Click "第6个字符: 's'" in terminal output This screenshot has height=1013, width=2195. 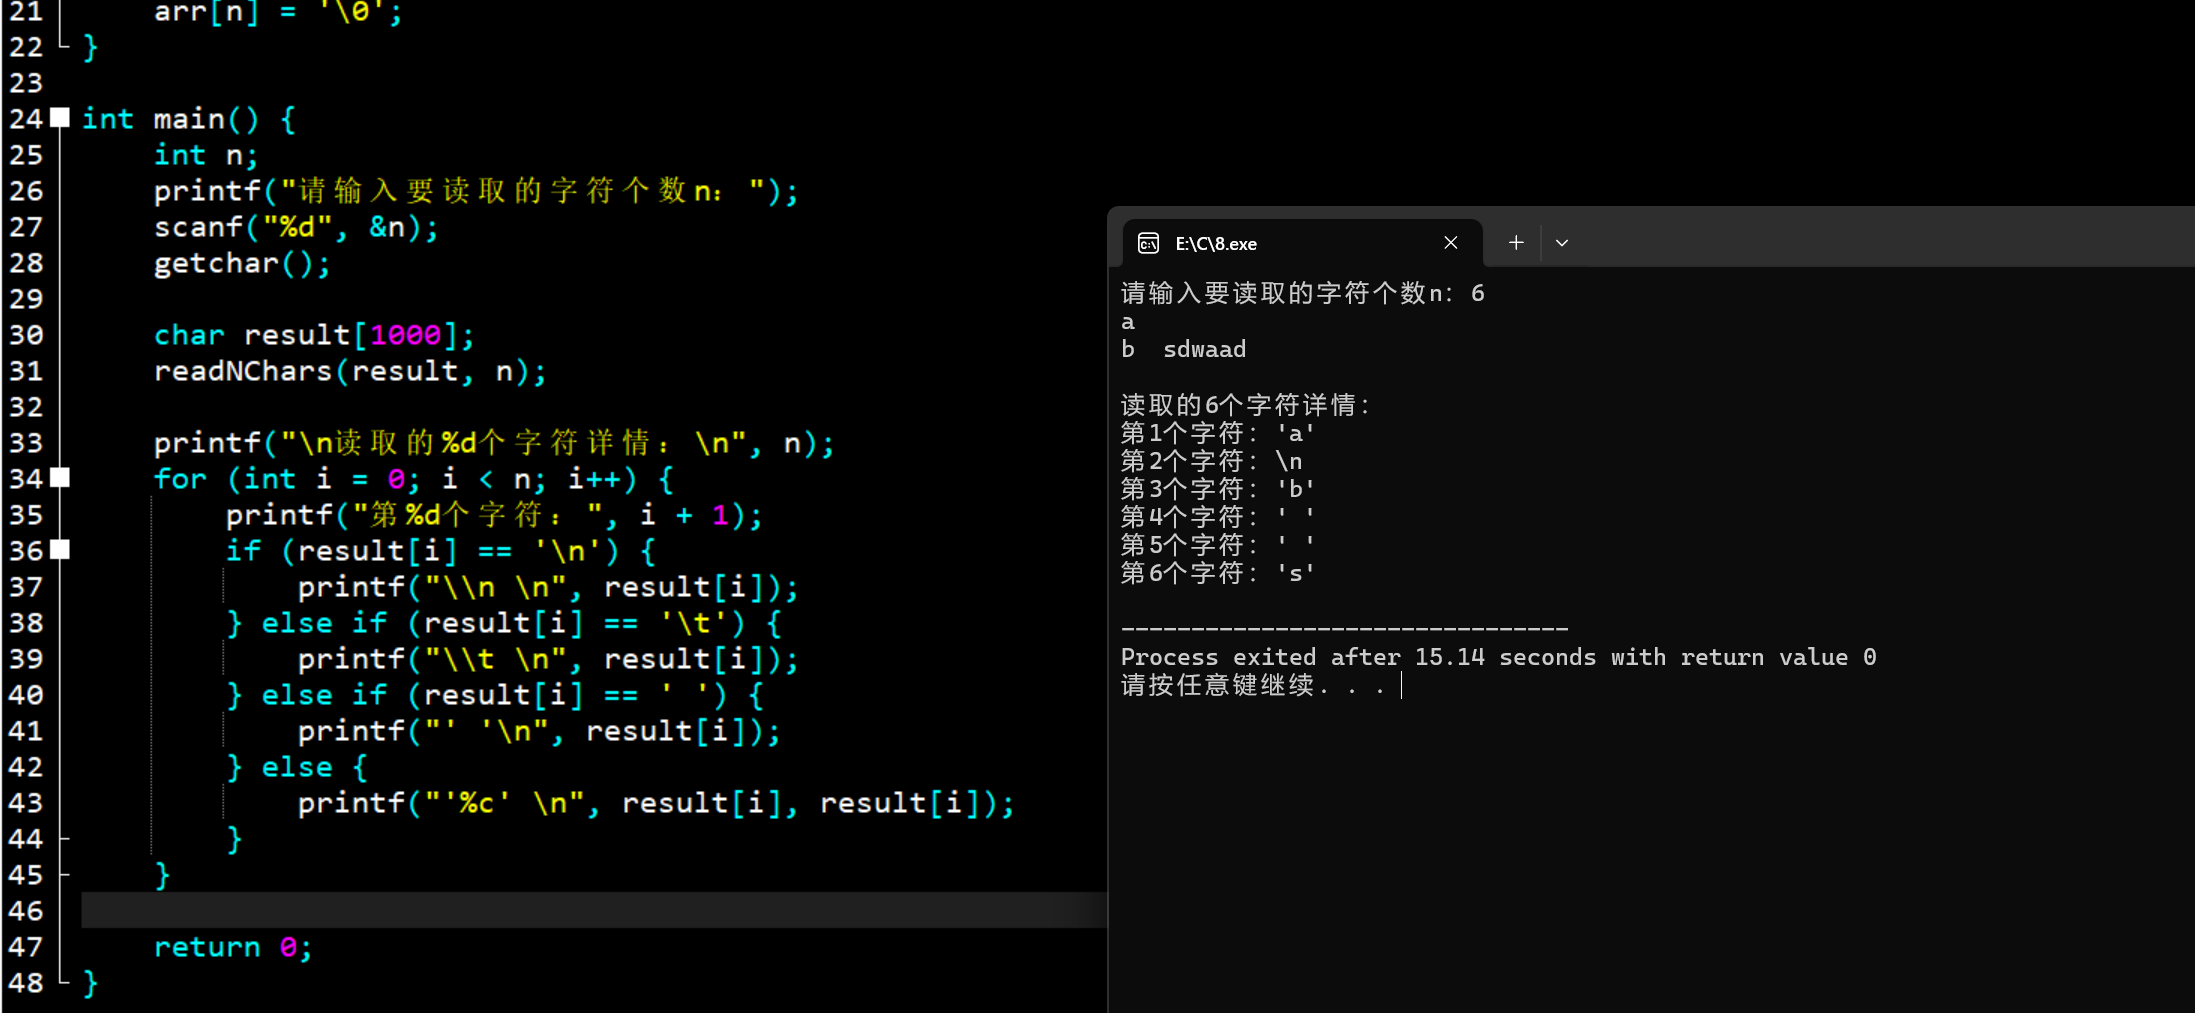[1218, 573]
